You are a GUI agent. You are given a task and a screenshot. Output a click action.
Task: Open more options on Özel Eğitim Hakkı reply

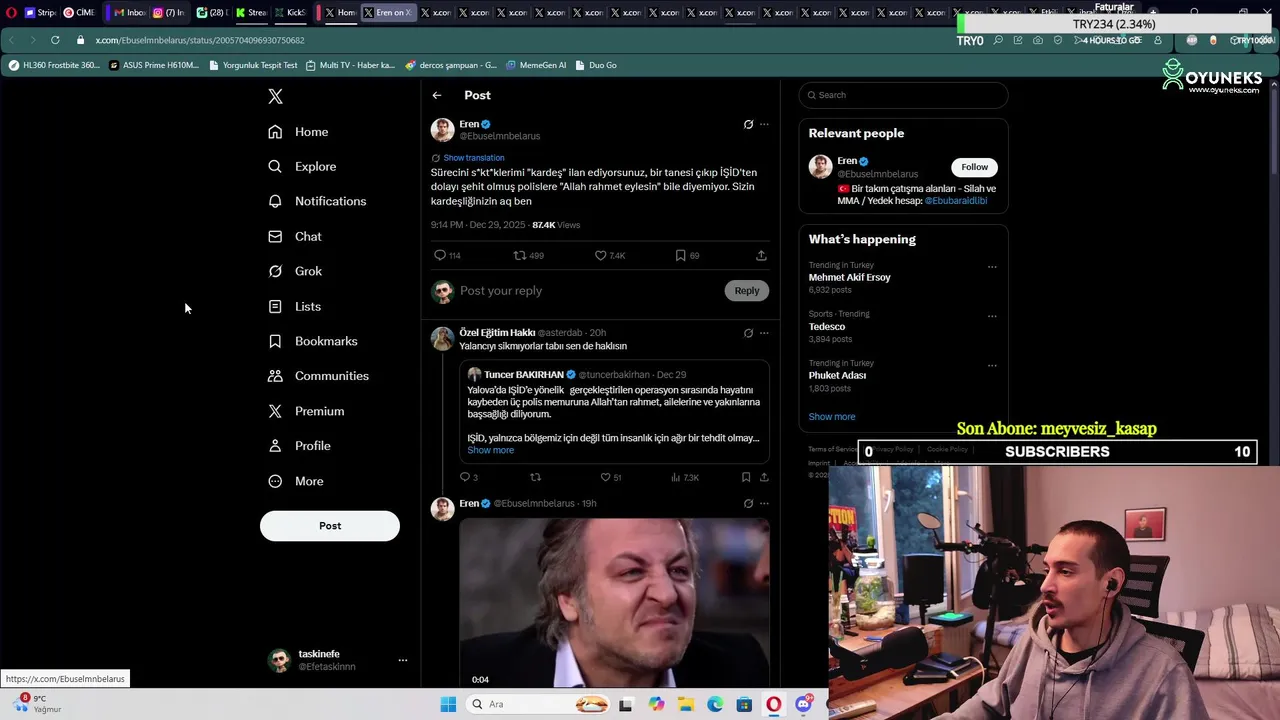tap(764, 333)
